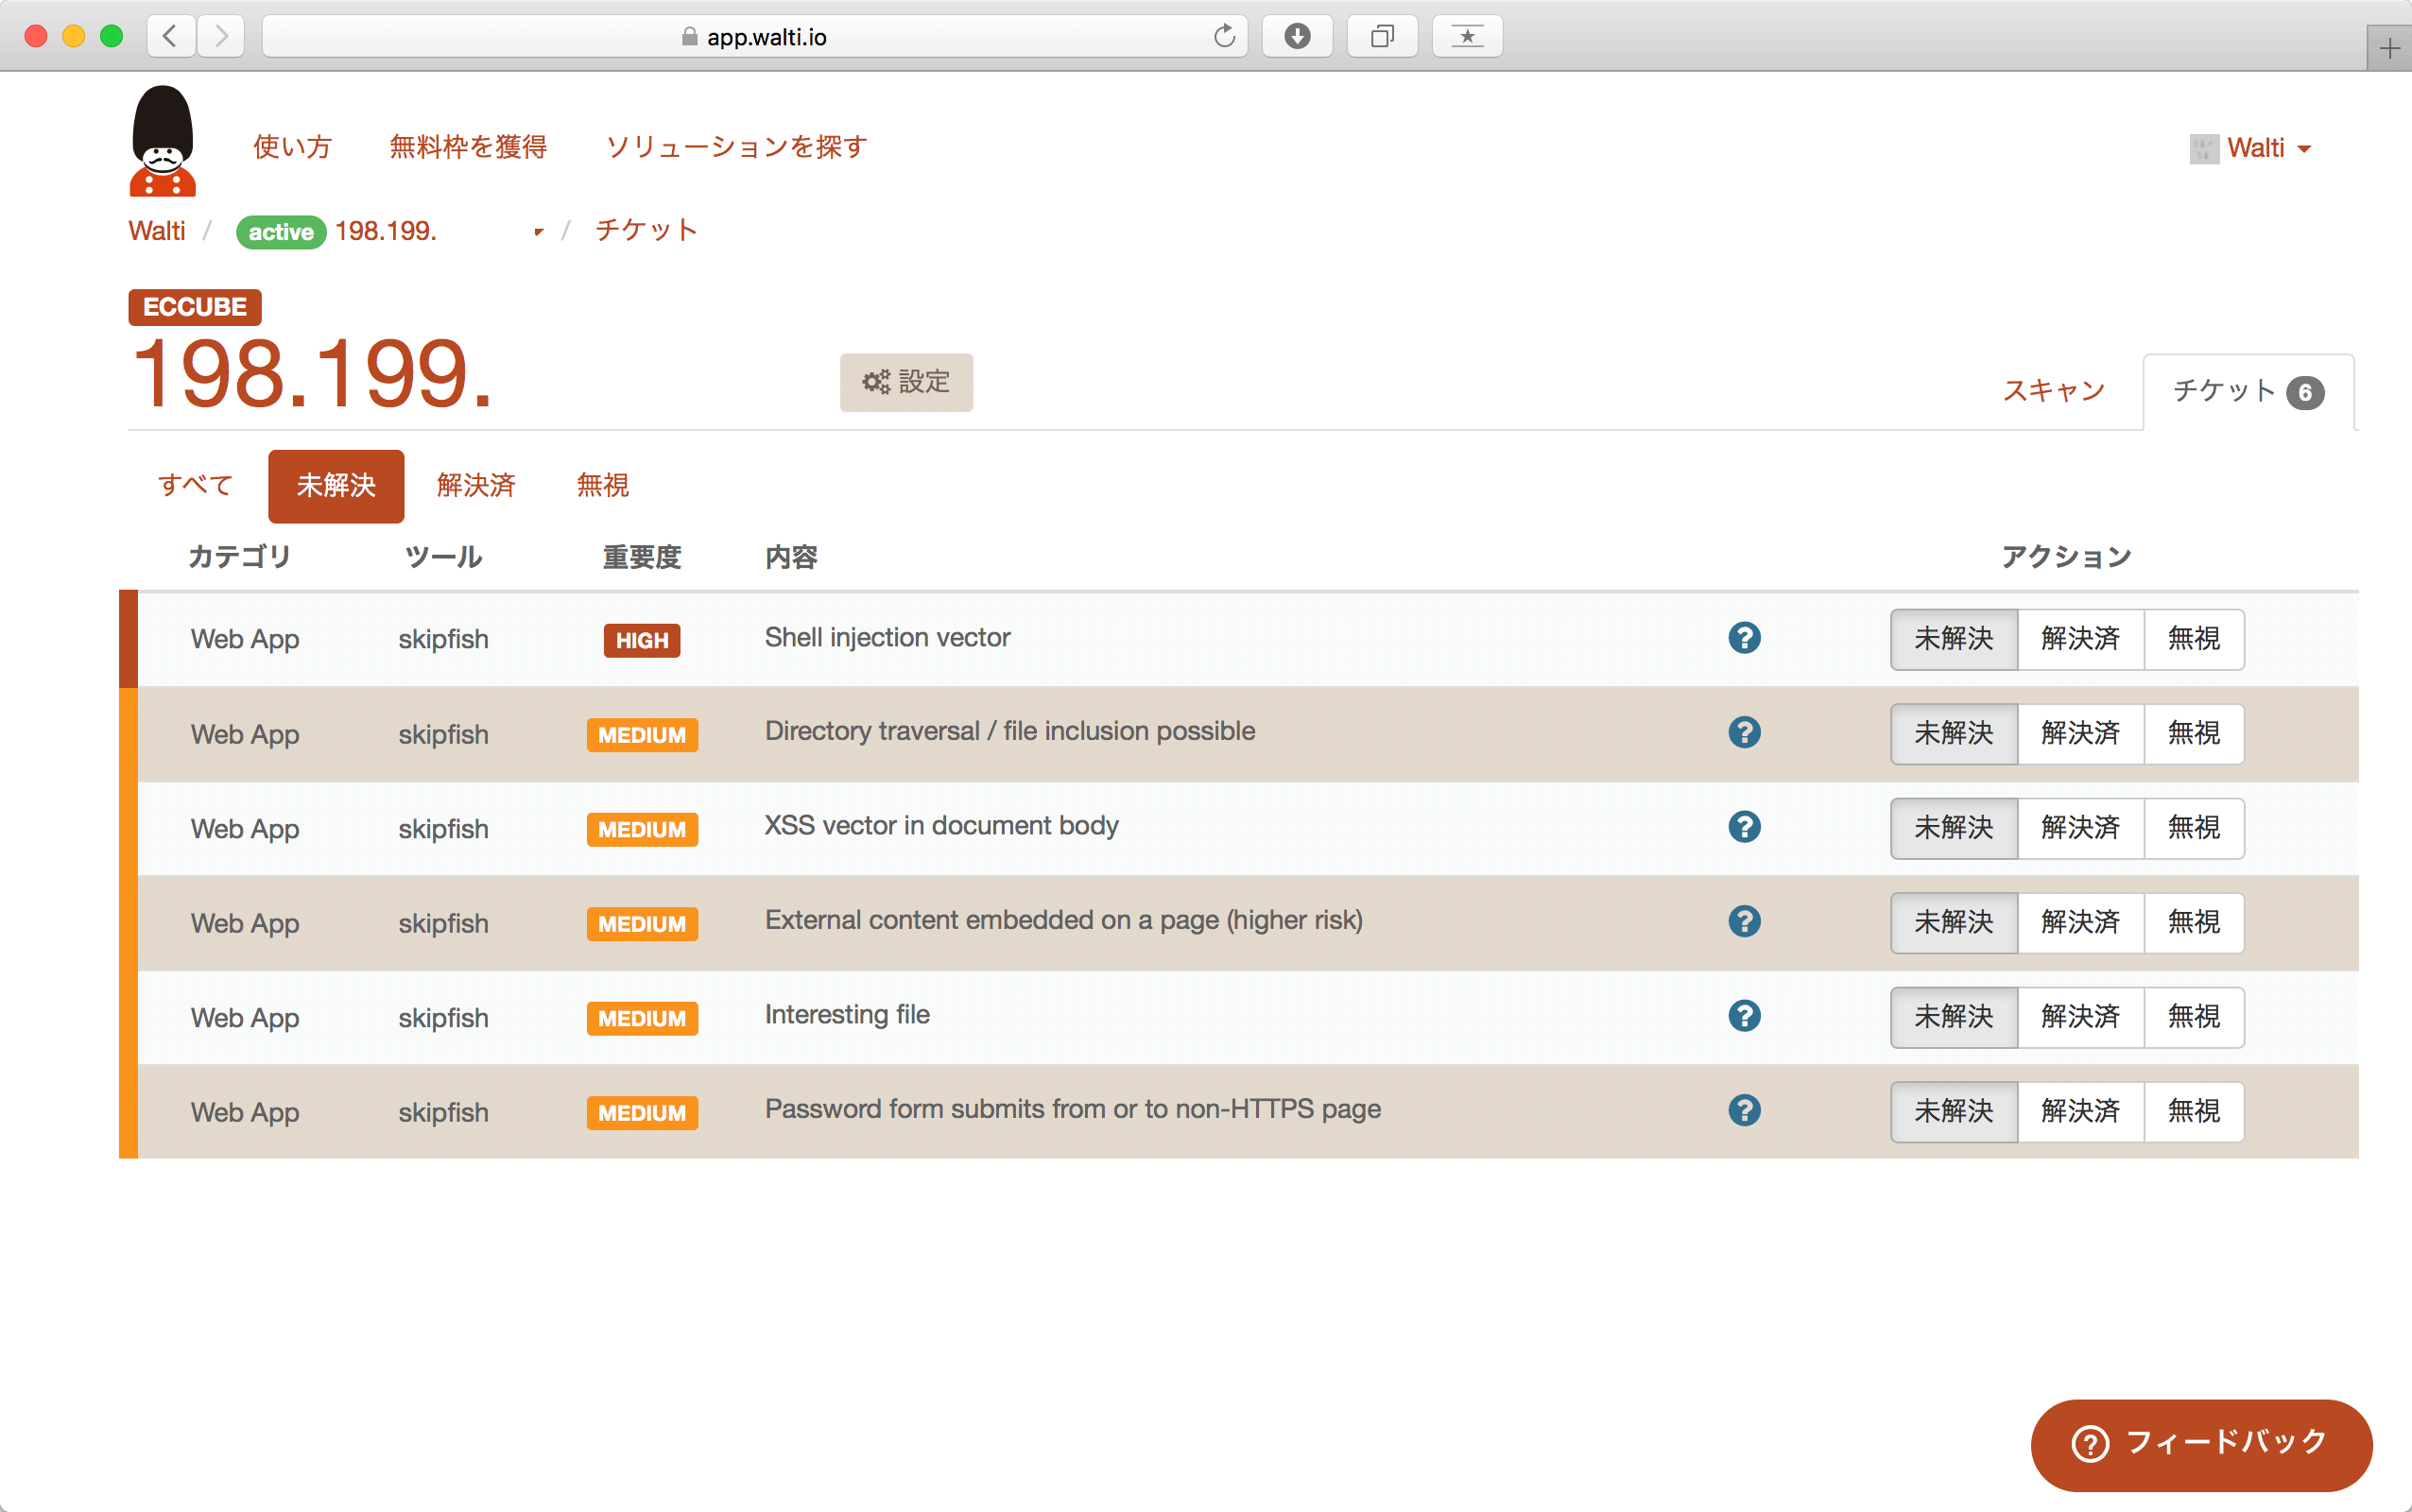Reload the page with refresh icon
Screen dimensions: 2412x1512
pos(1224,37)
